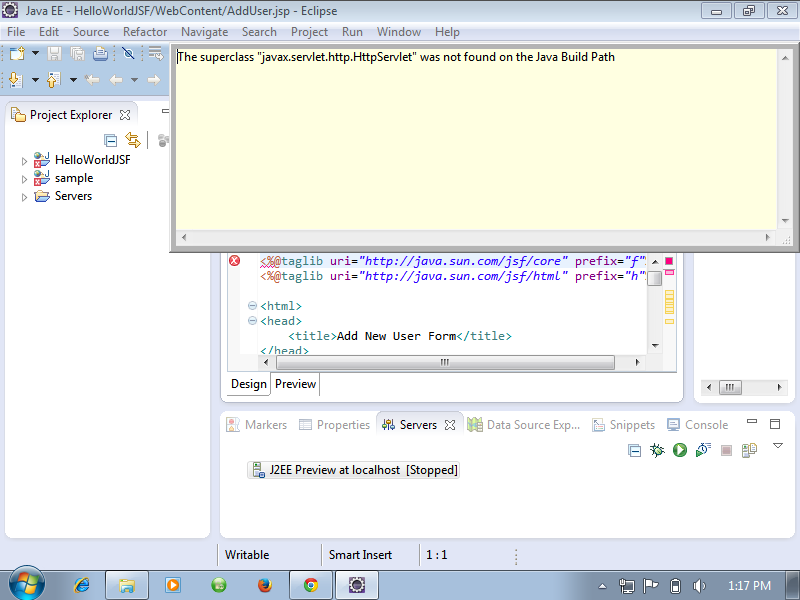Click the error marker beside the taglib line
Screen dimensions: 800x600
click(x=234, y=261)
